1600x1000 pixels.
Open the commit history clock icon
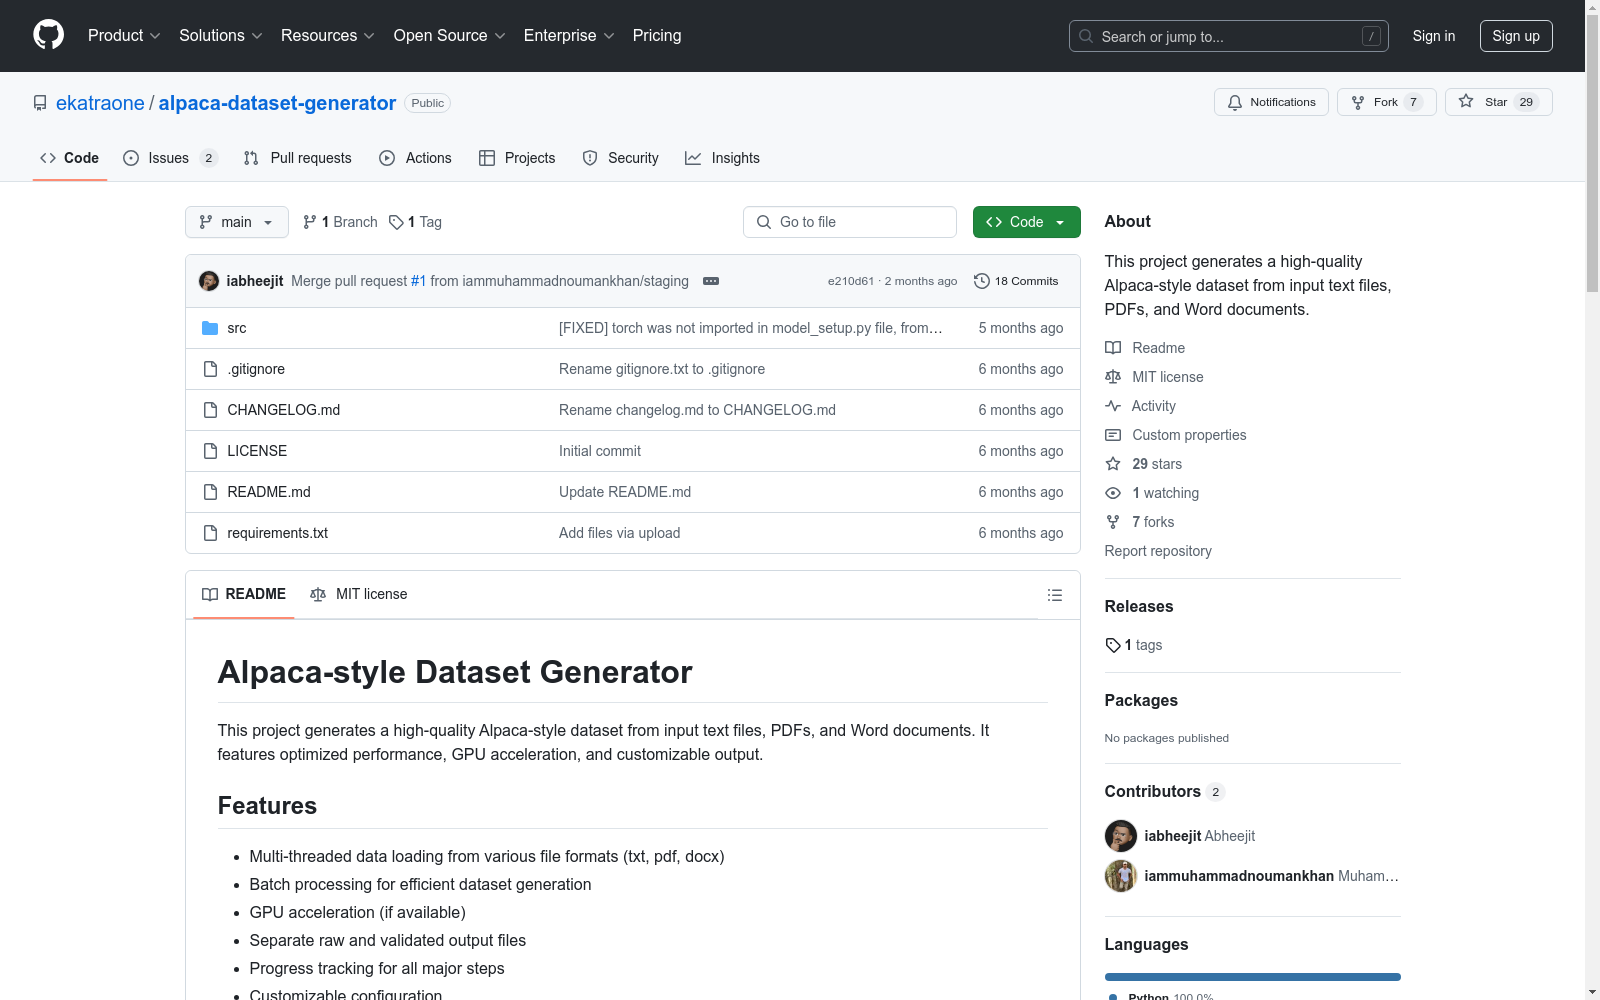point(982,281)
